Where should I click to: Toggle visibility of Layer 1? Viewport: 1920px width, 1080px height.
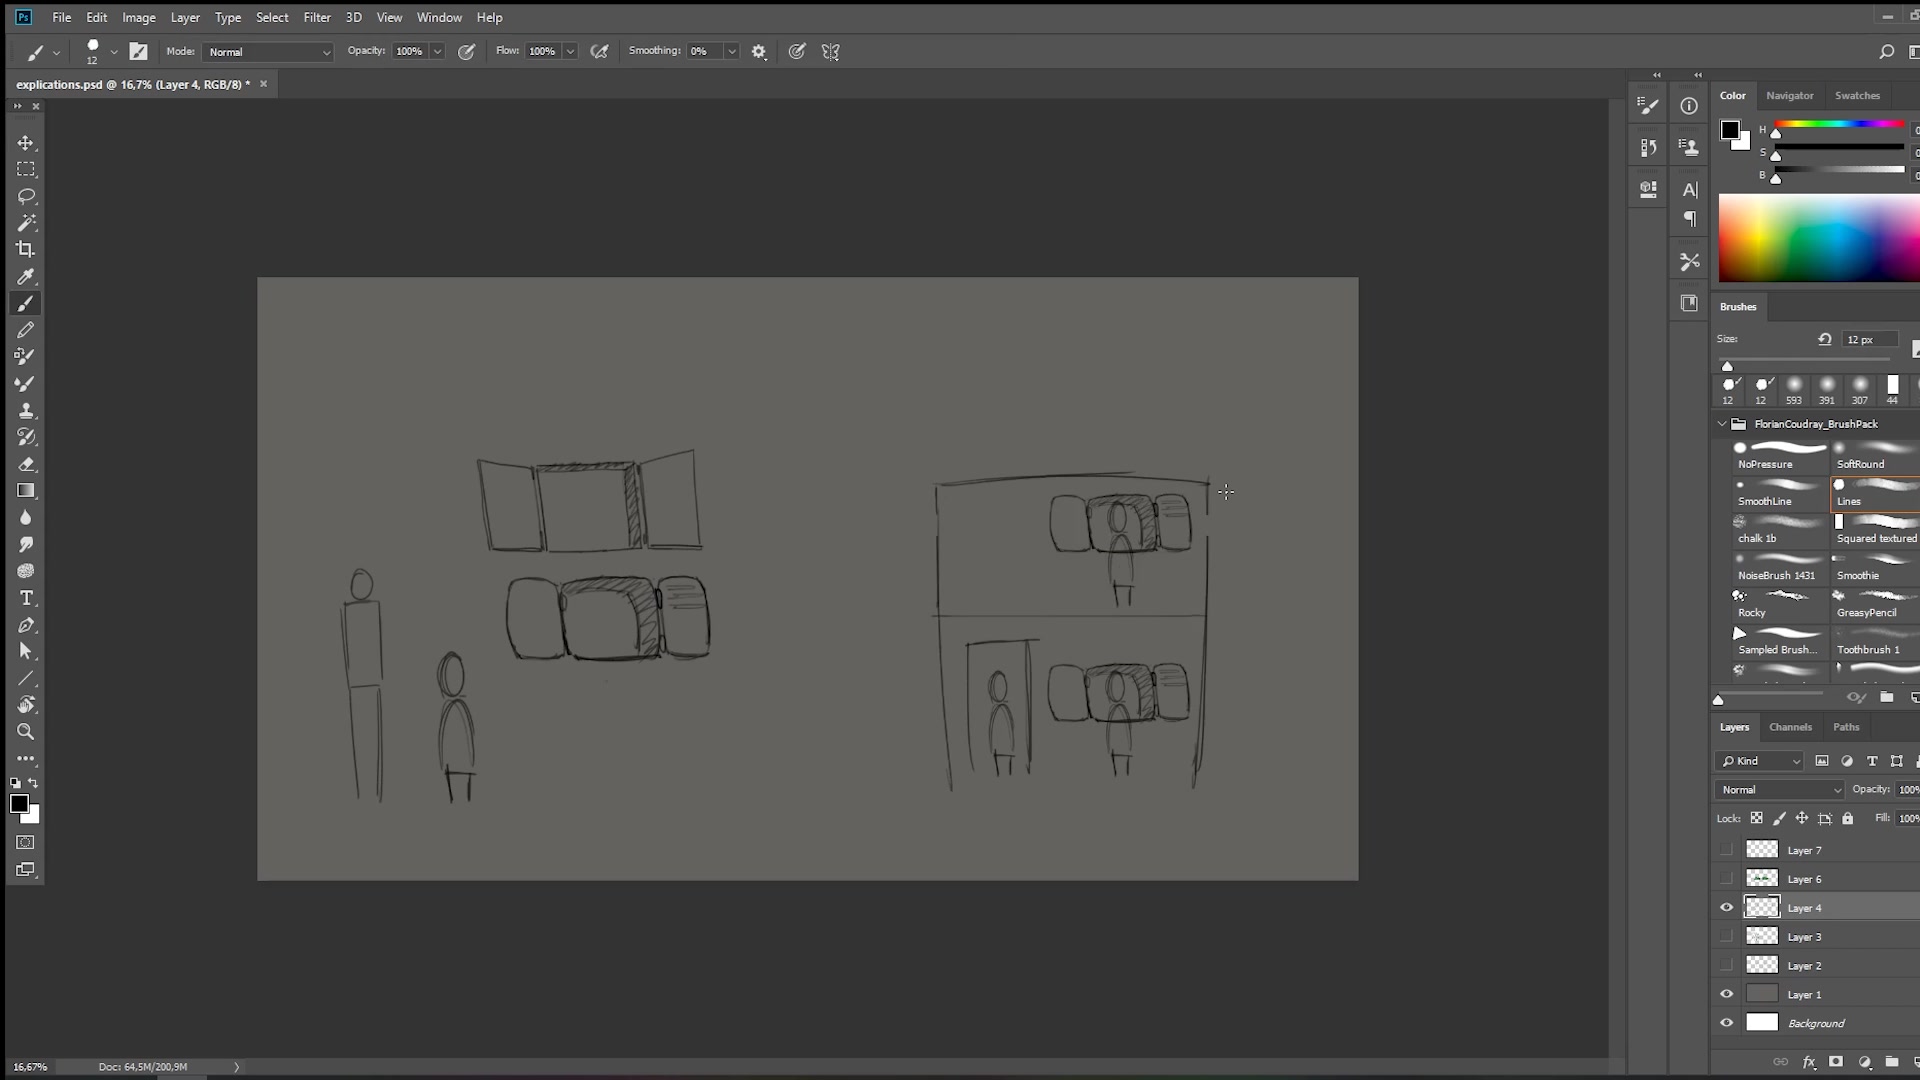(1726, 993)
